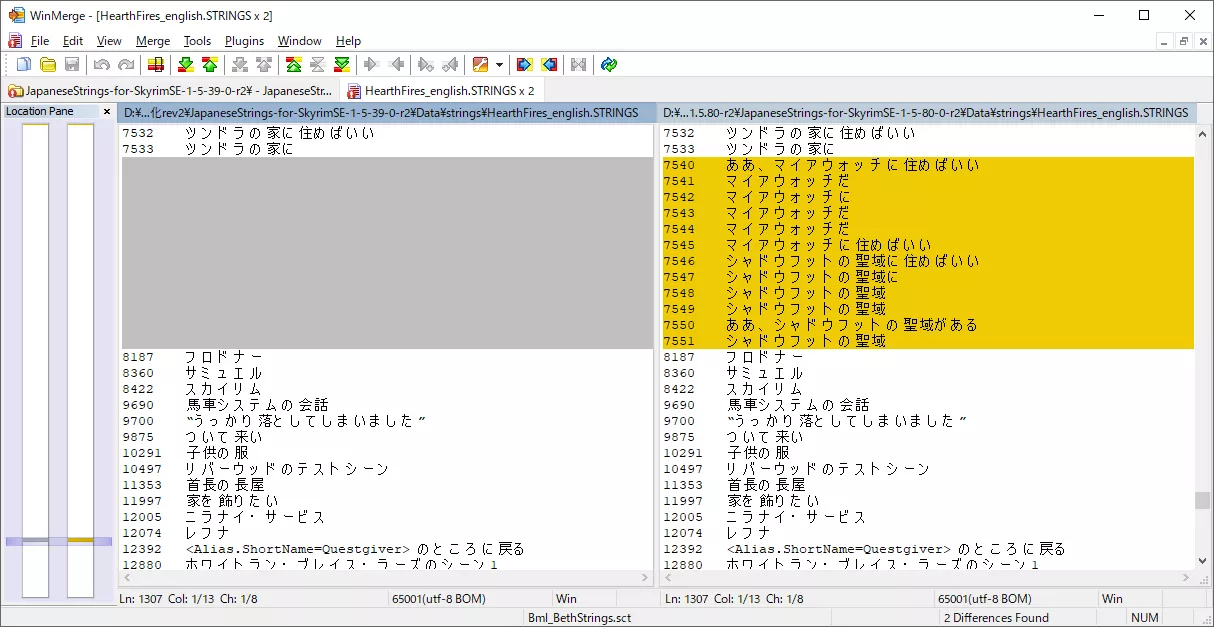Click the left bar in Location Pane
Image resolution: width=1214 pixels, height=627 pixels.
(35, 360)
